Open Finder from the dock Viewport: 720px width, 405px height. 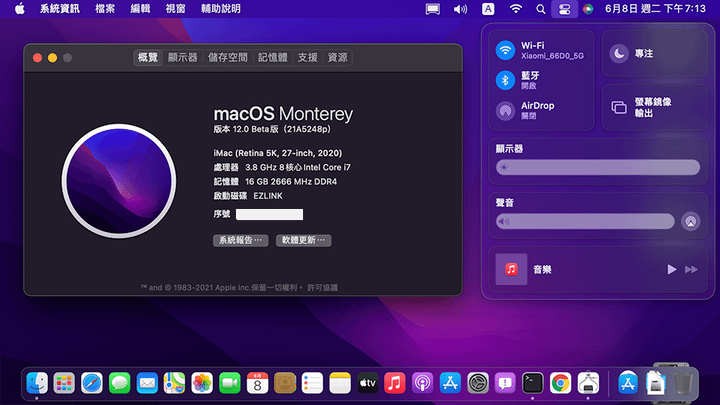point(37,383)
